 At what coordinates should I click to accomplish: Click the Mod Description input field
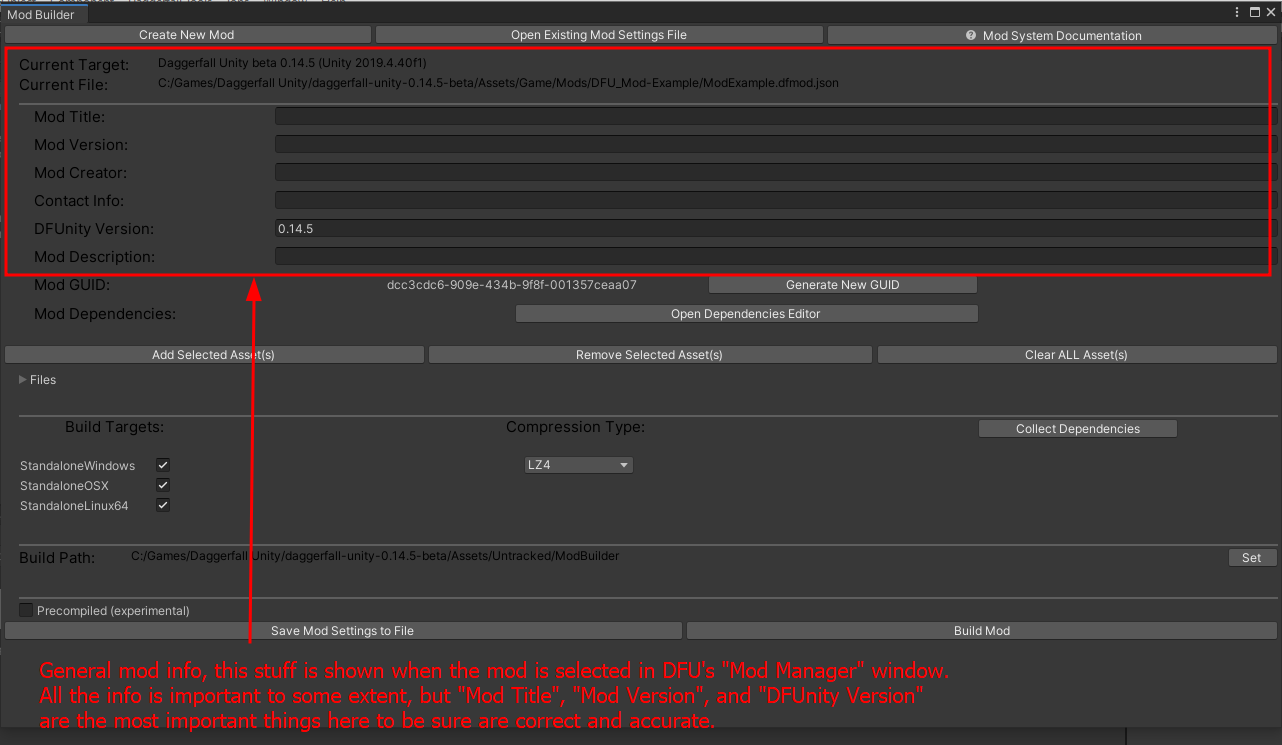point(776,257)
